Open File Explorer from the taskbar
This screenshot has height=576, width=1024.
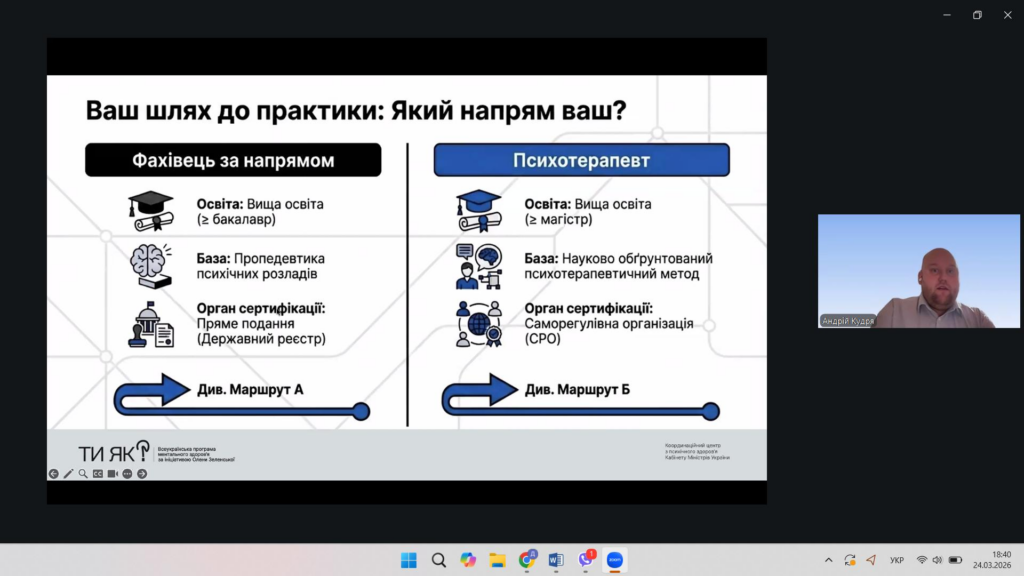coord(497,560)
